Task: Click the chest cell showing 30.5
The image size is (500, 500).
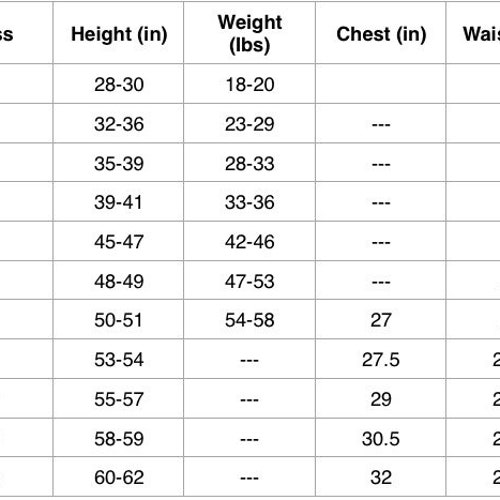Action: coord(381,439)
